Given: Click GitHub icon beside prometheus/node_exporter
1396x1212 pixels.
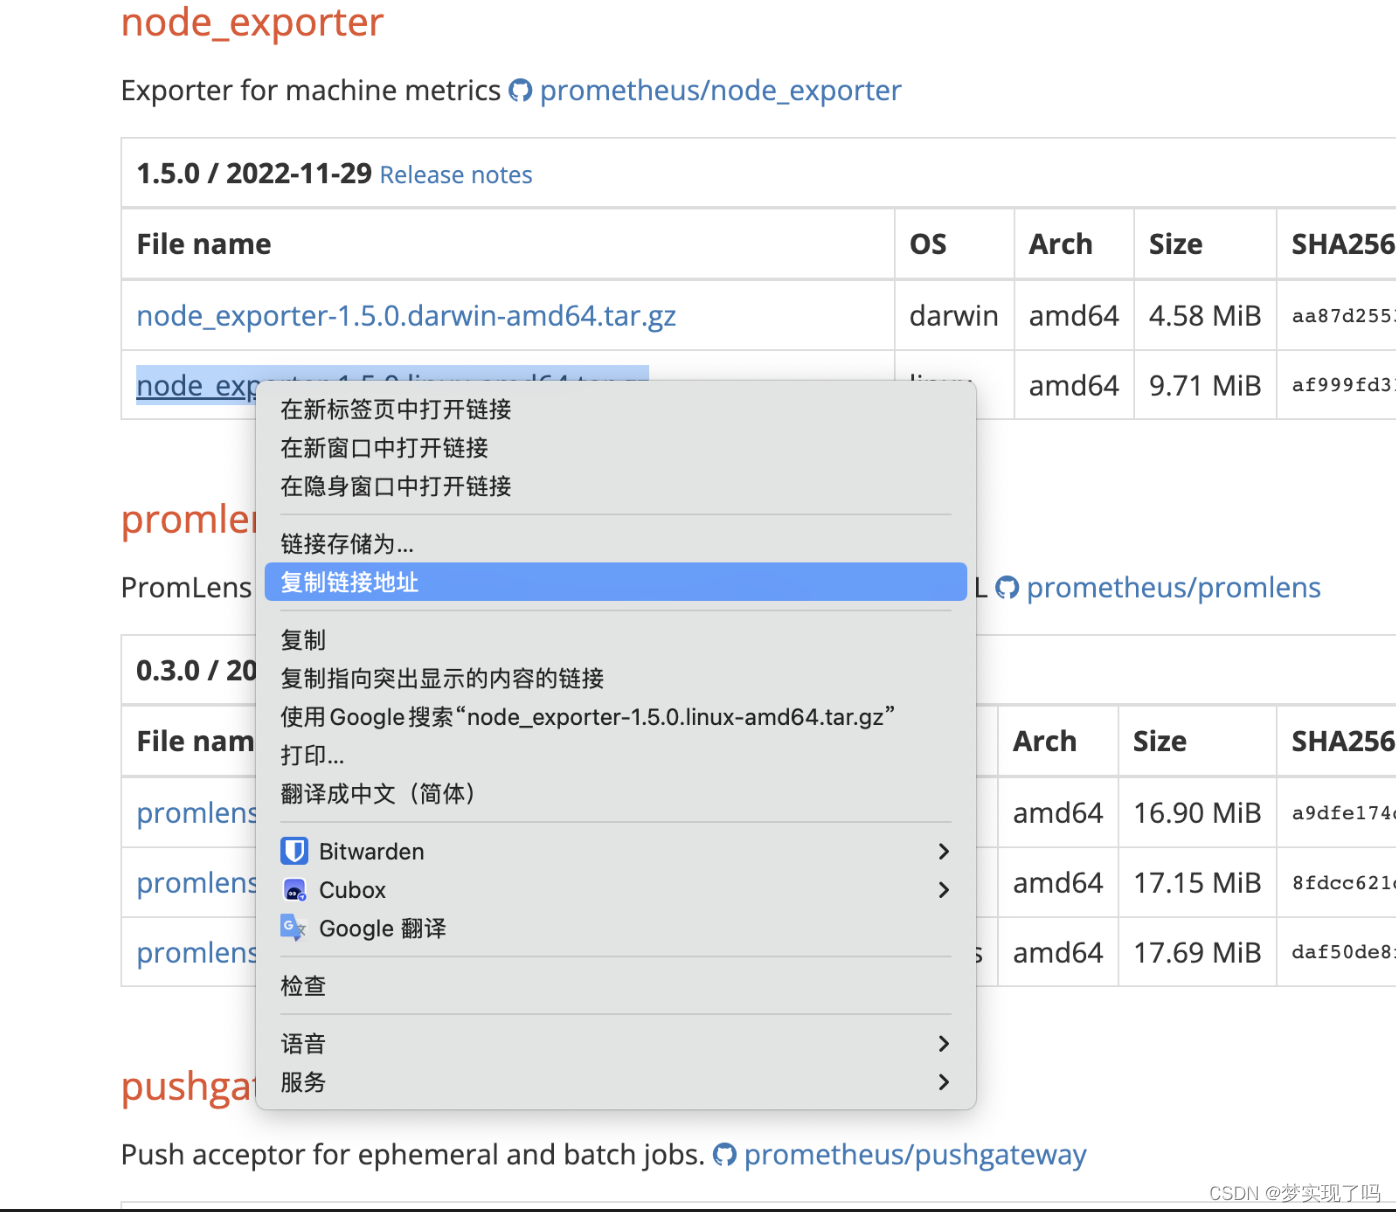Looking at the screenshot, I should pos(520,91).
